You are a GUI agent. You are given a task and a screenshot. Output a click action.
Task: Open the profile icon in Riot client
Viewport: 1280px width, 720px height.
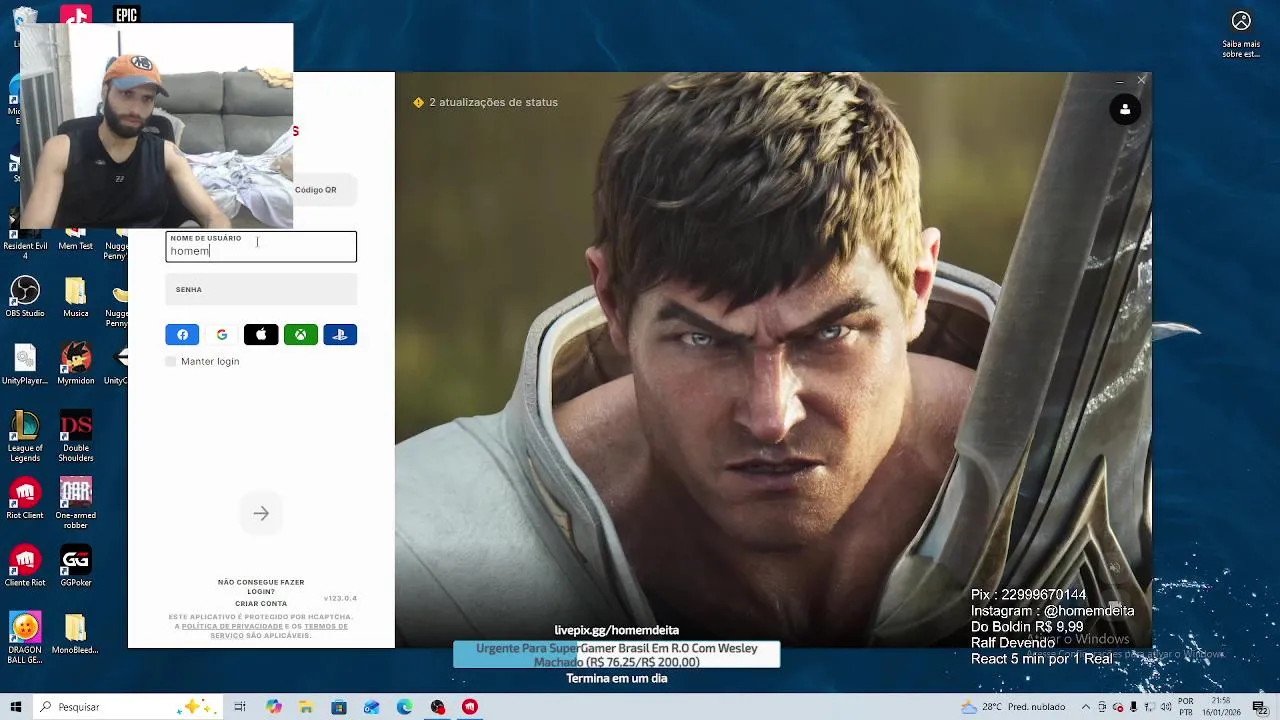point(1125,110)
